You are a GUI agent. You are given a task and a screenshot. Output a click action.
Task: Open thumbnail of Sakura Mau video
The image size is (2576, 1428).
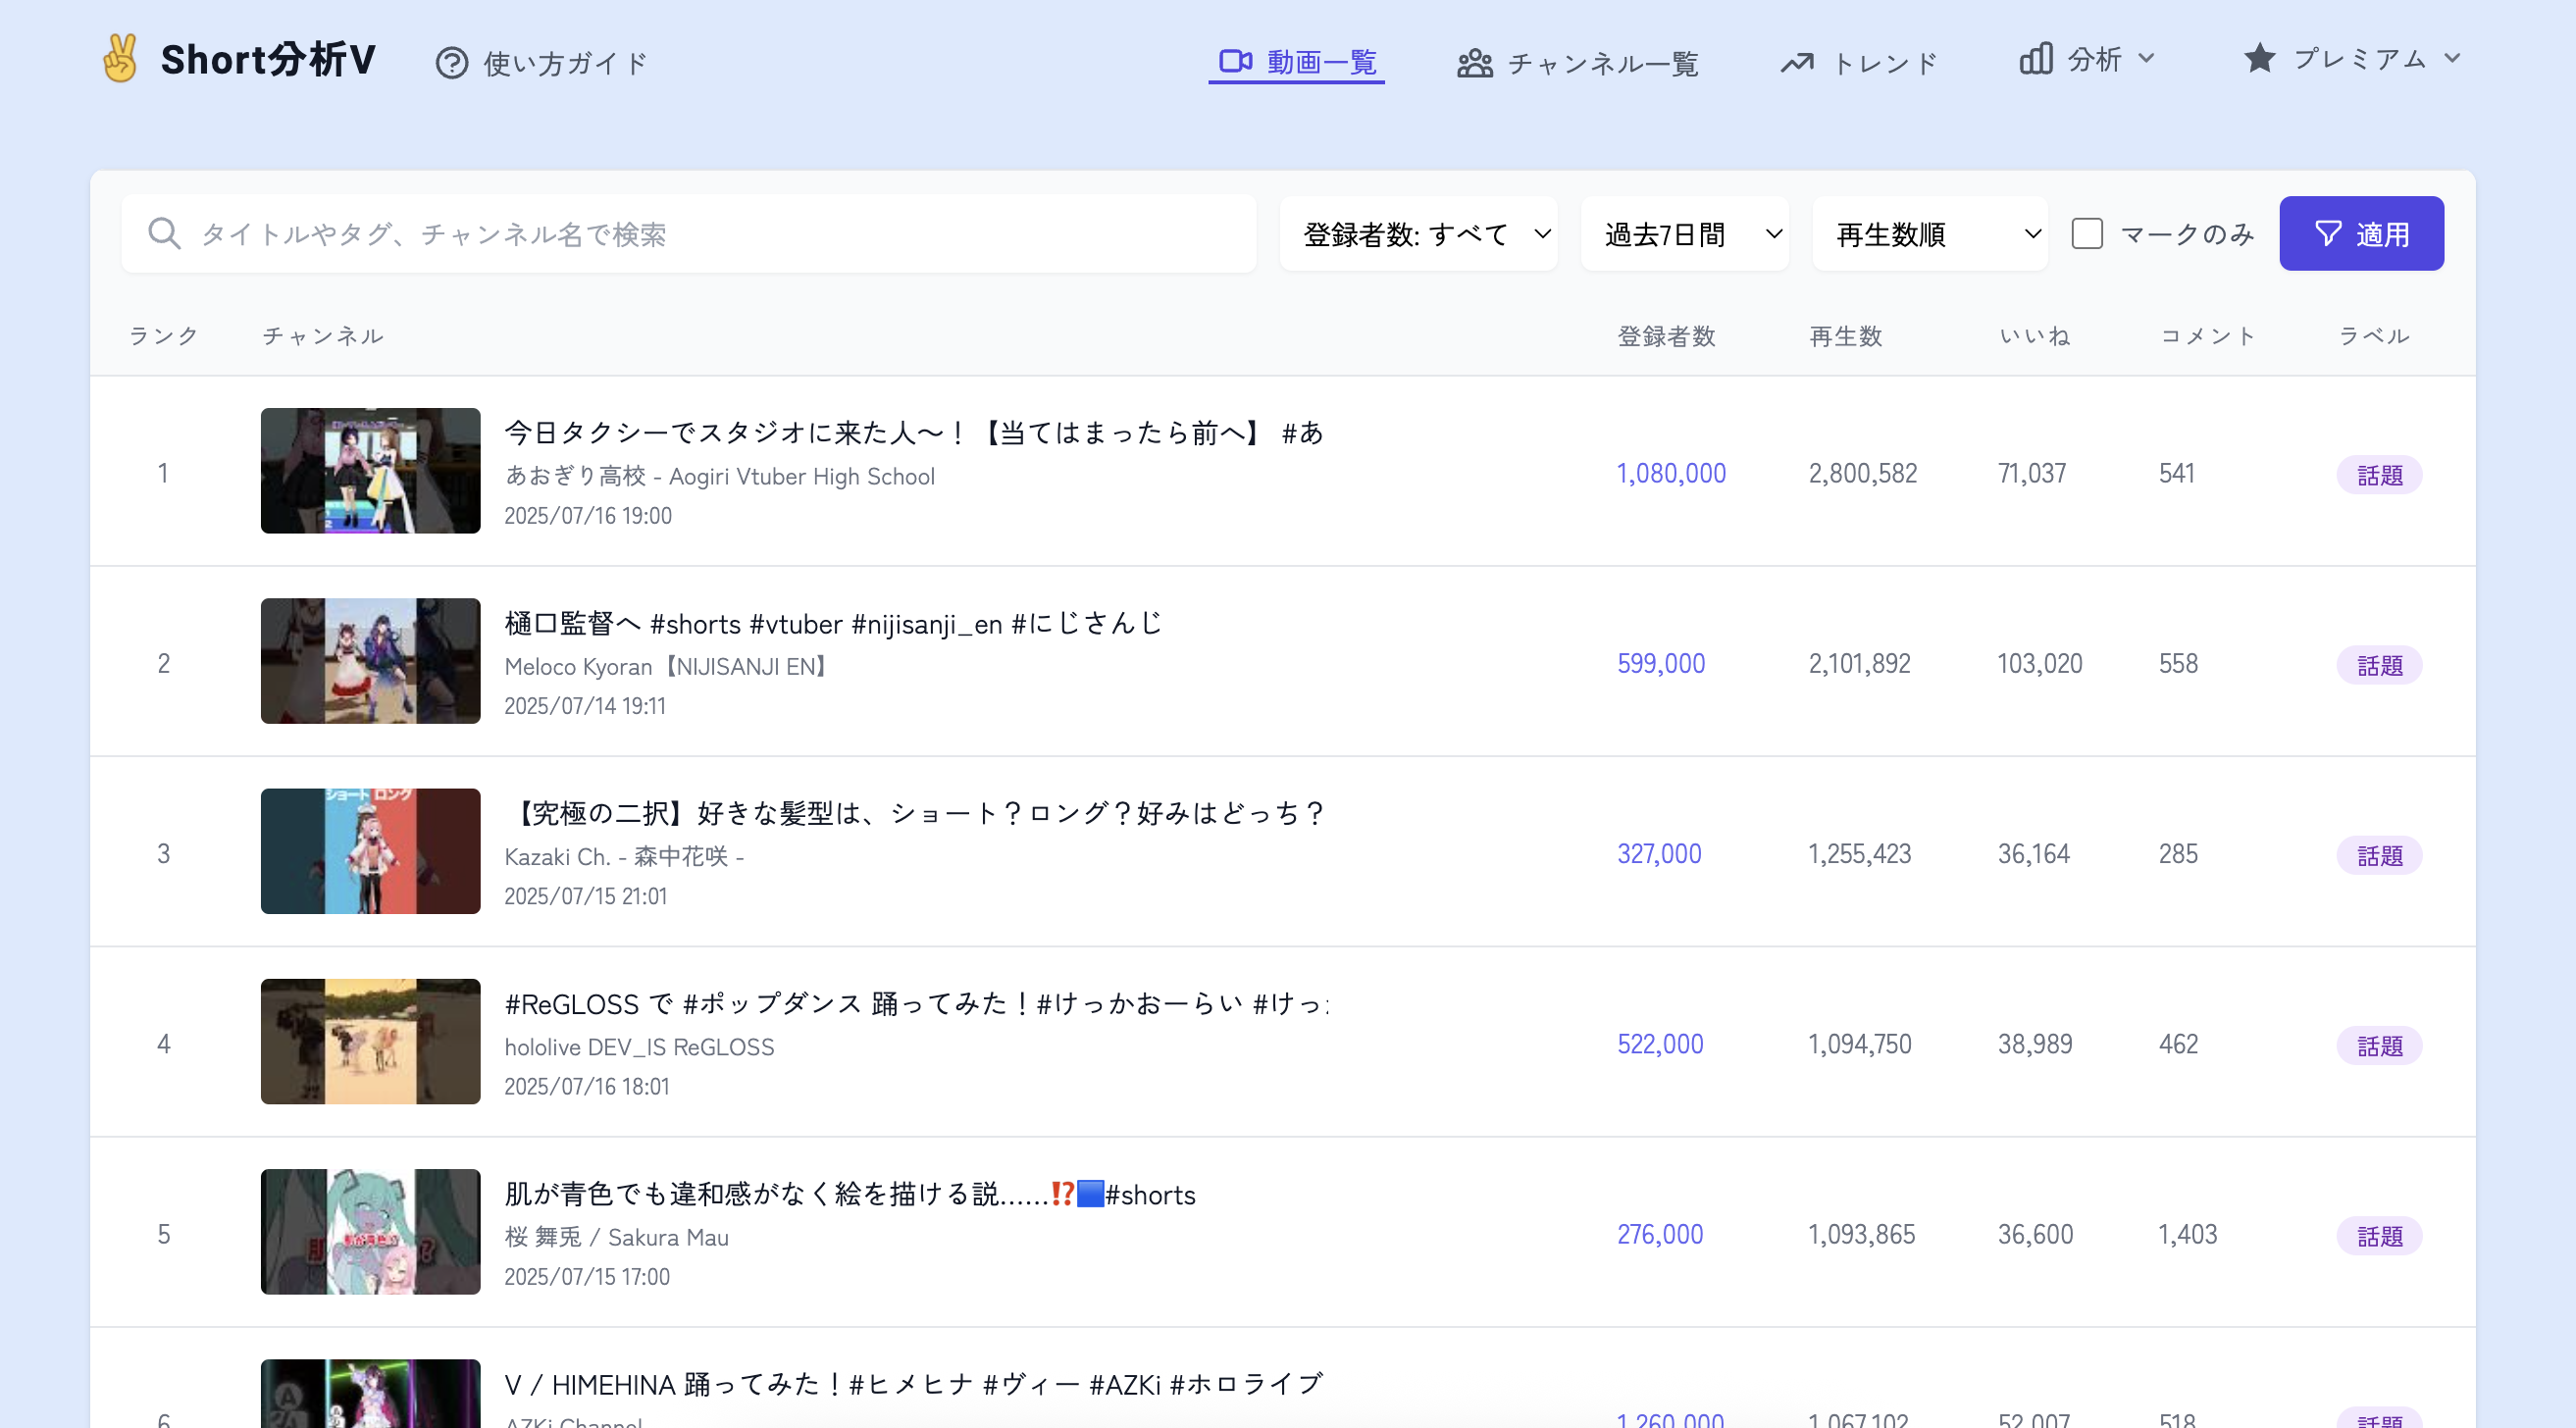pyautogui.click(x=370, y=1232)
